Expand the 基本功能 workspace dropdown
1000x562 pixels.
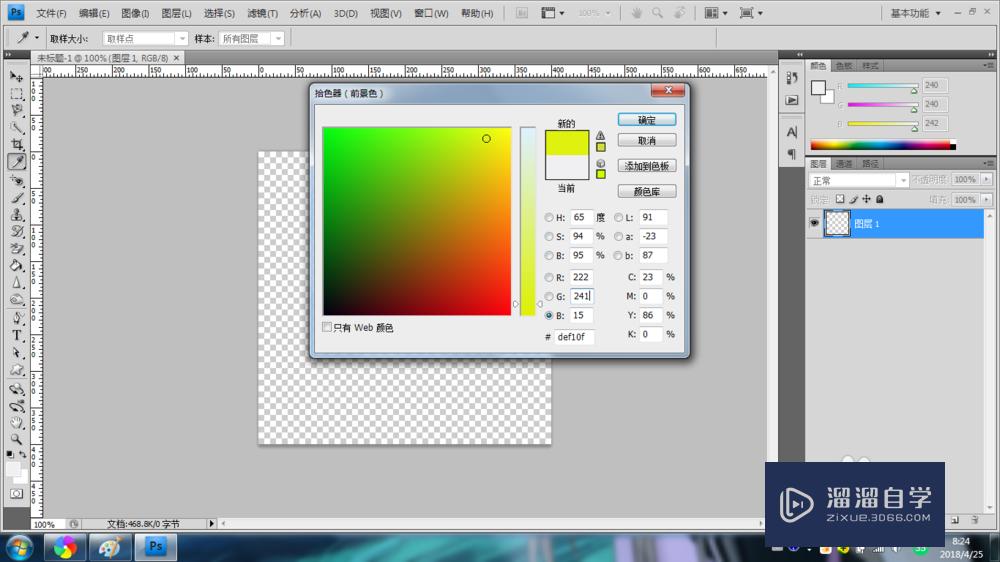915,13
